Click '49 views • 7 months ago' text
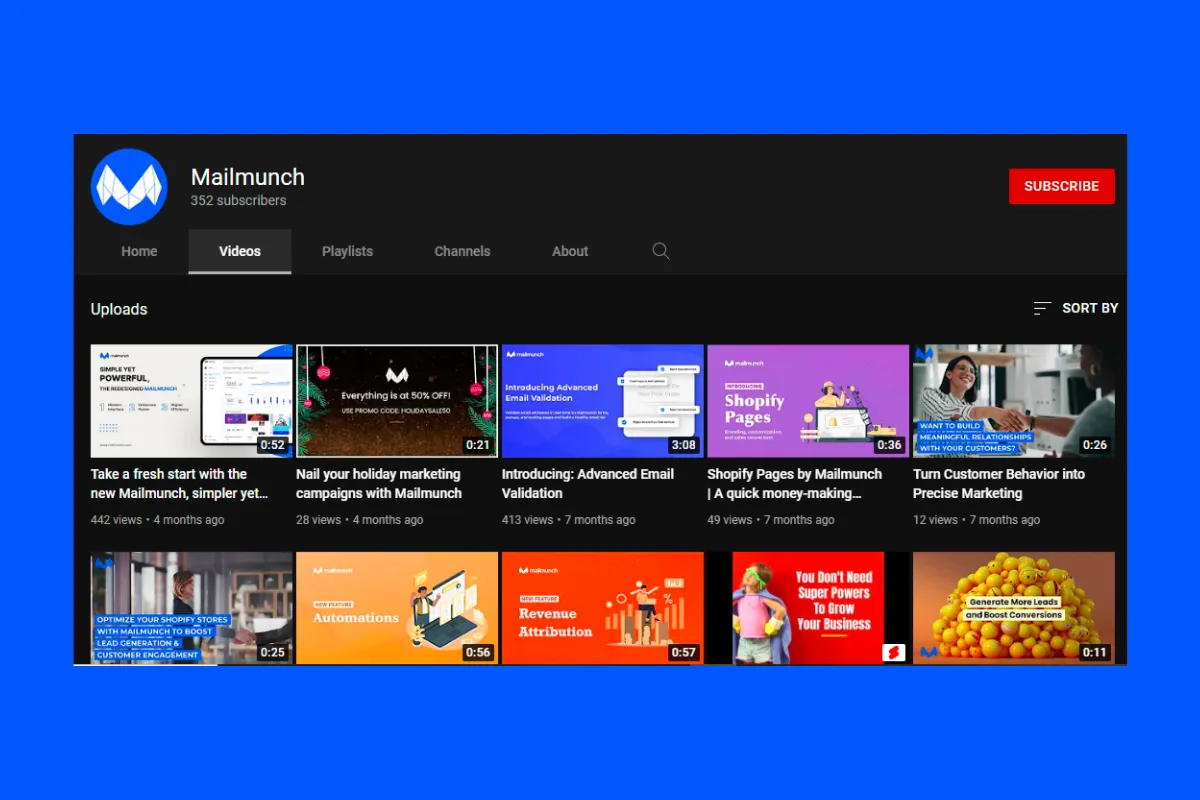 (771, 520)
